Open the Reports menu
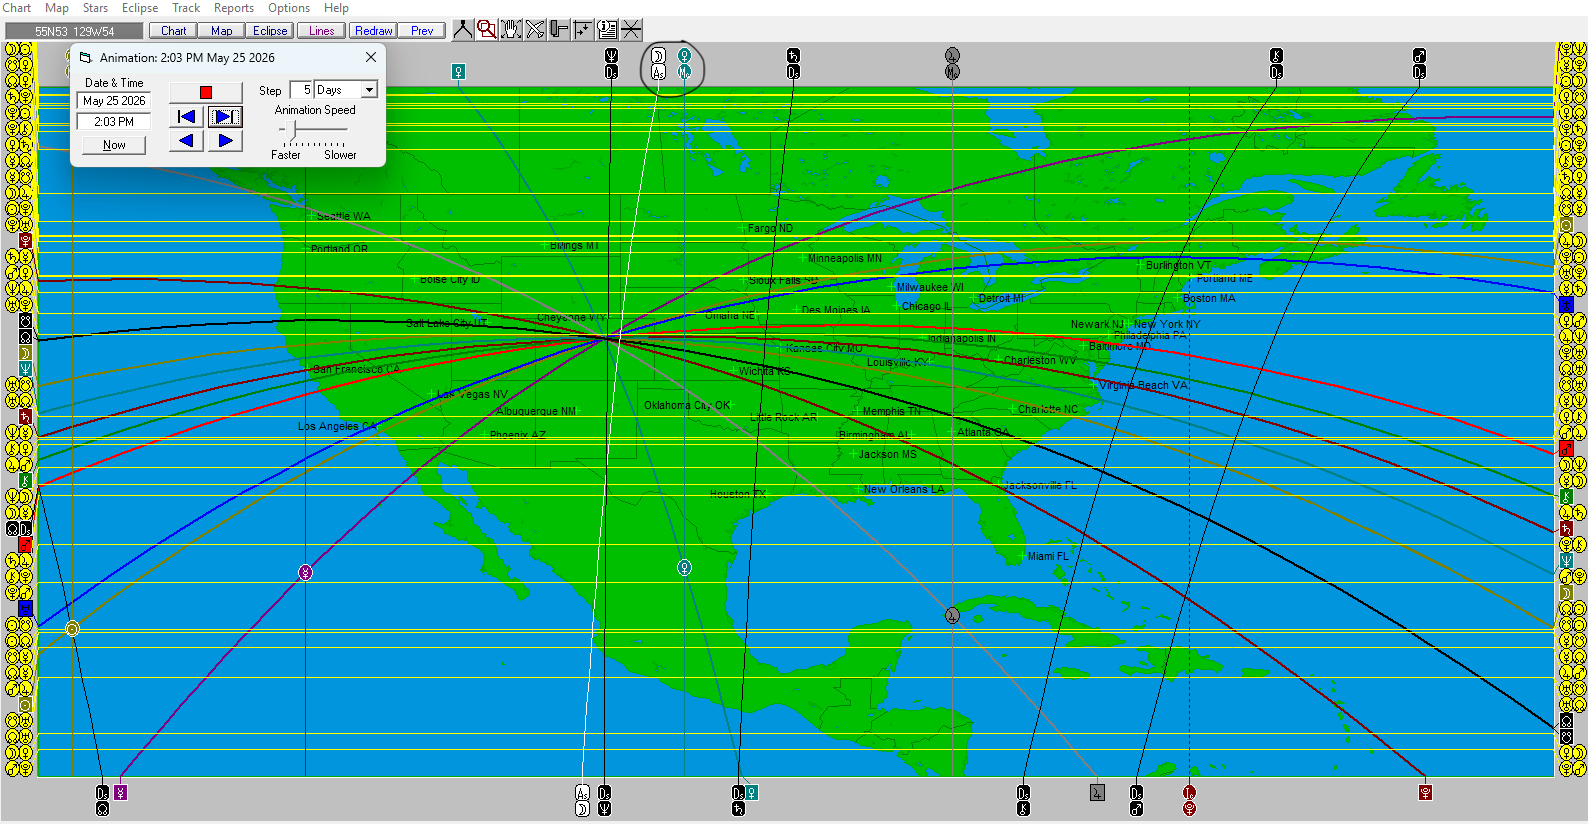Image resolution: width=1588 pixels, height=824 pixels. pos(234,8)
